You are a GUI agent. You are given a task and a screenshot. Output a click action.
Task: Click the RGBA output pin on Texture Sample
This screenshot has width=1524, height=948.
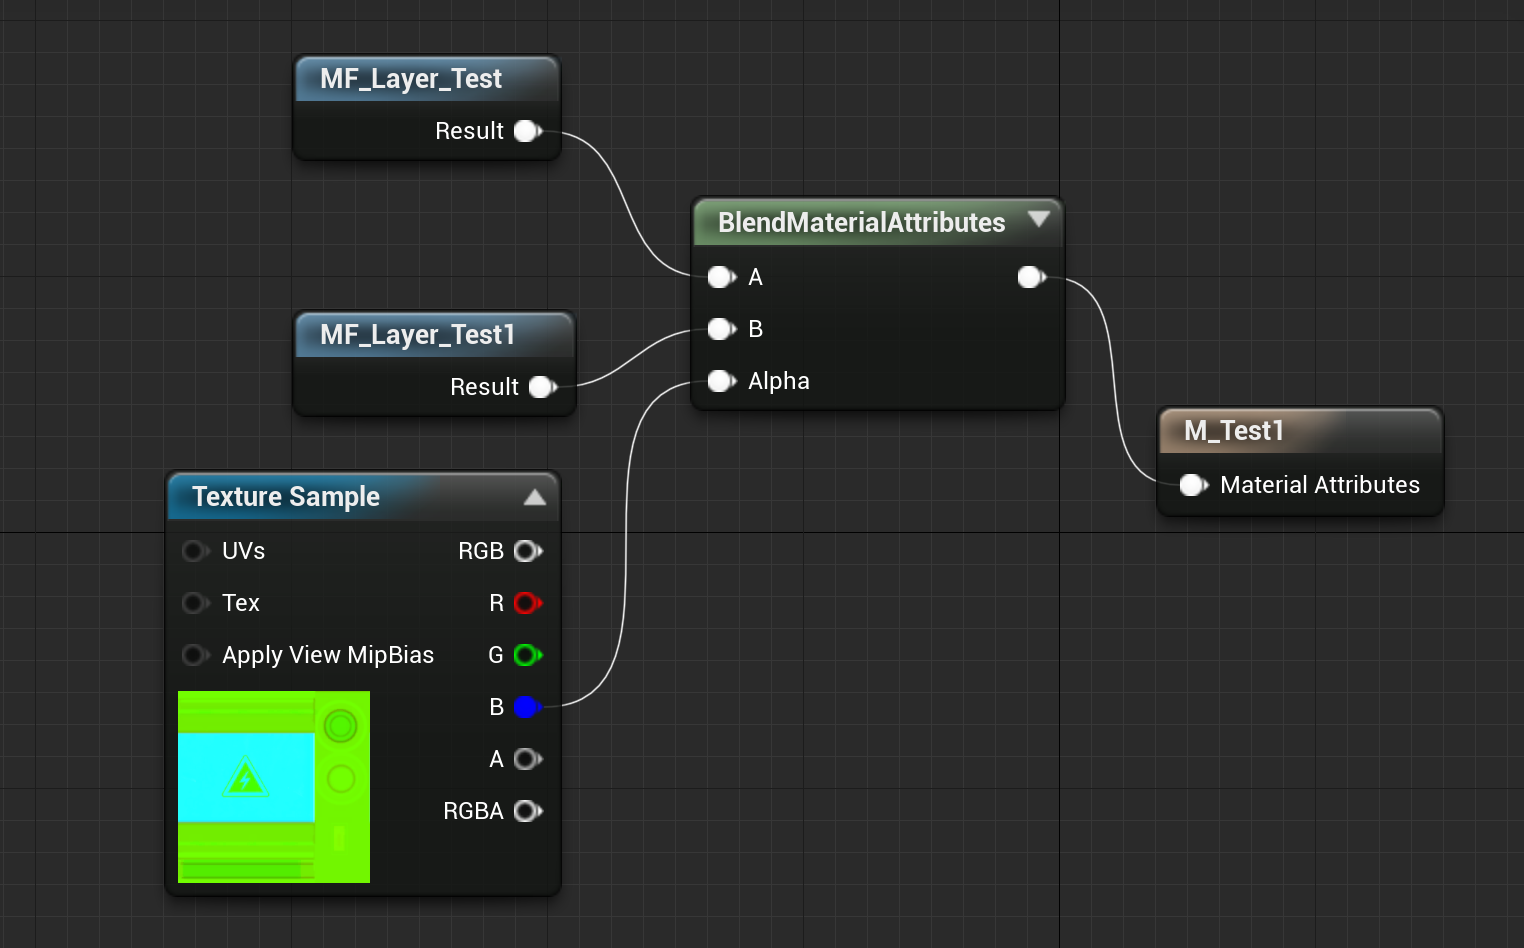point(527,811)
